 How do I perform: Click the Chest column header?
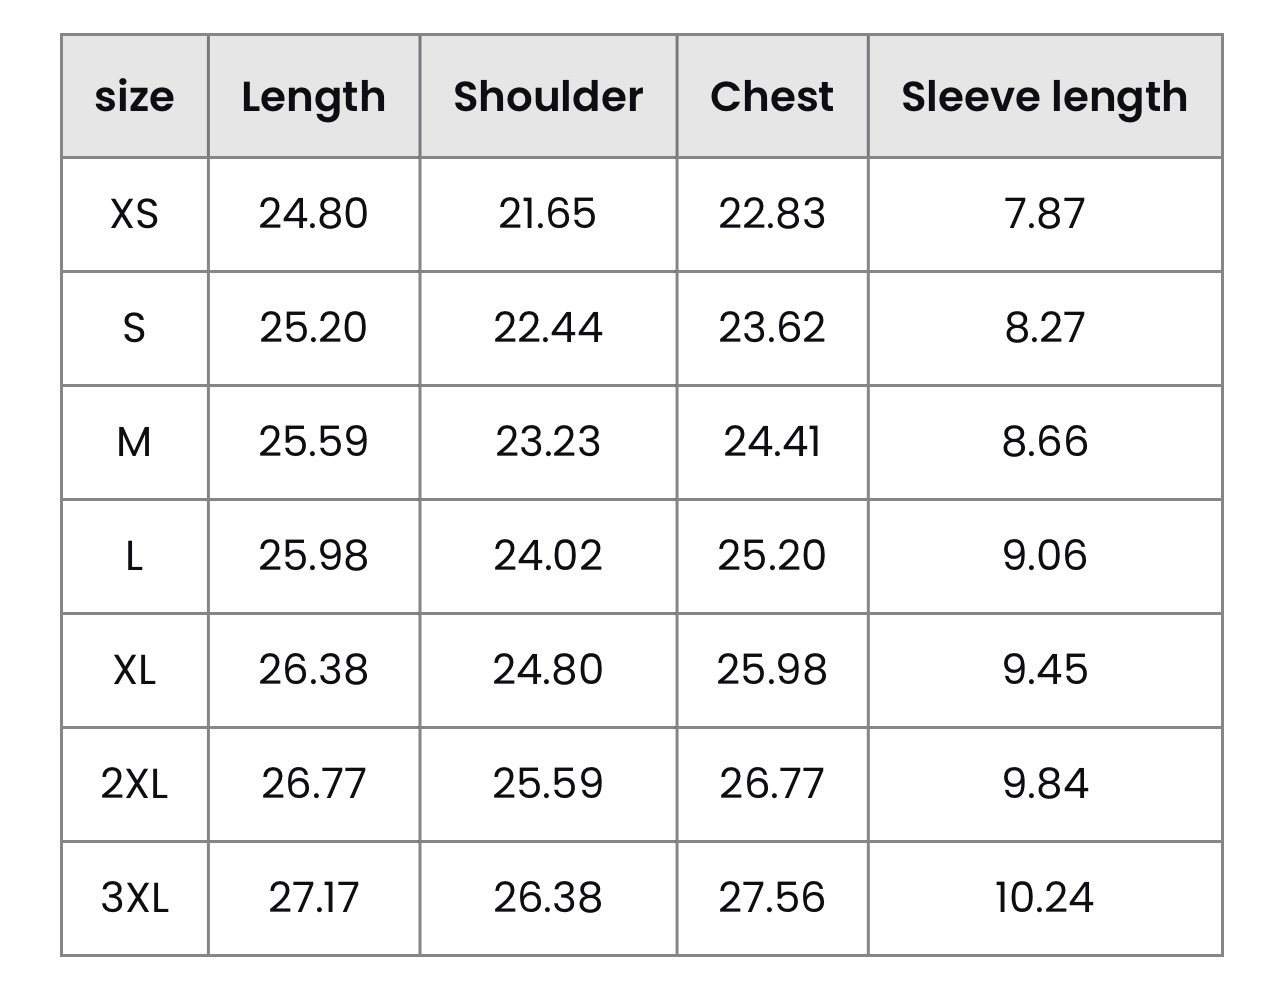pos(772,96)
